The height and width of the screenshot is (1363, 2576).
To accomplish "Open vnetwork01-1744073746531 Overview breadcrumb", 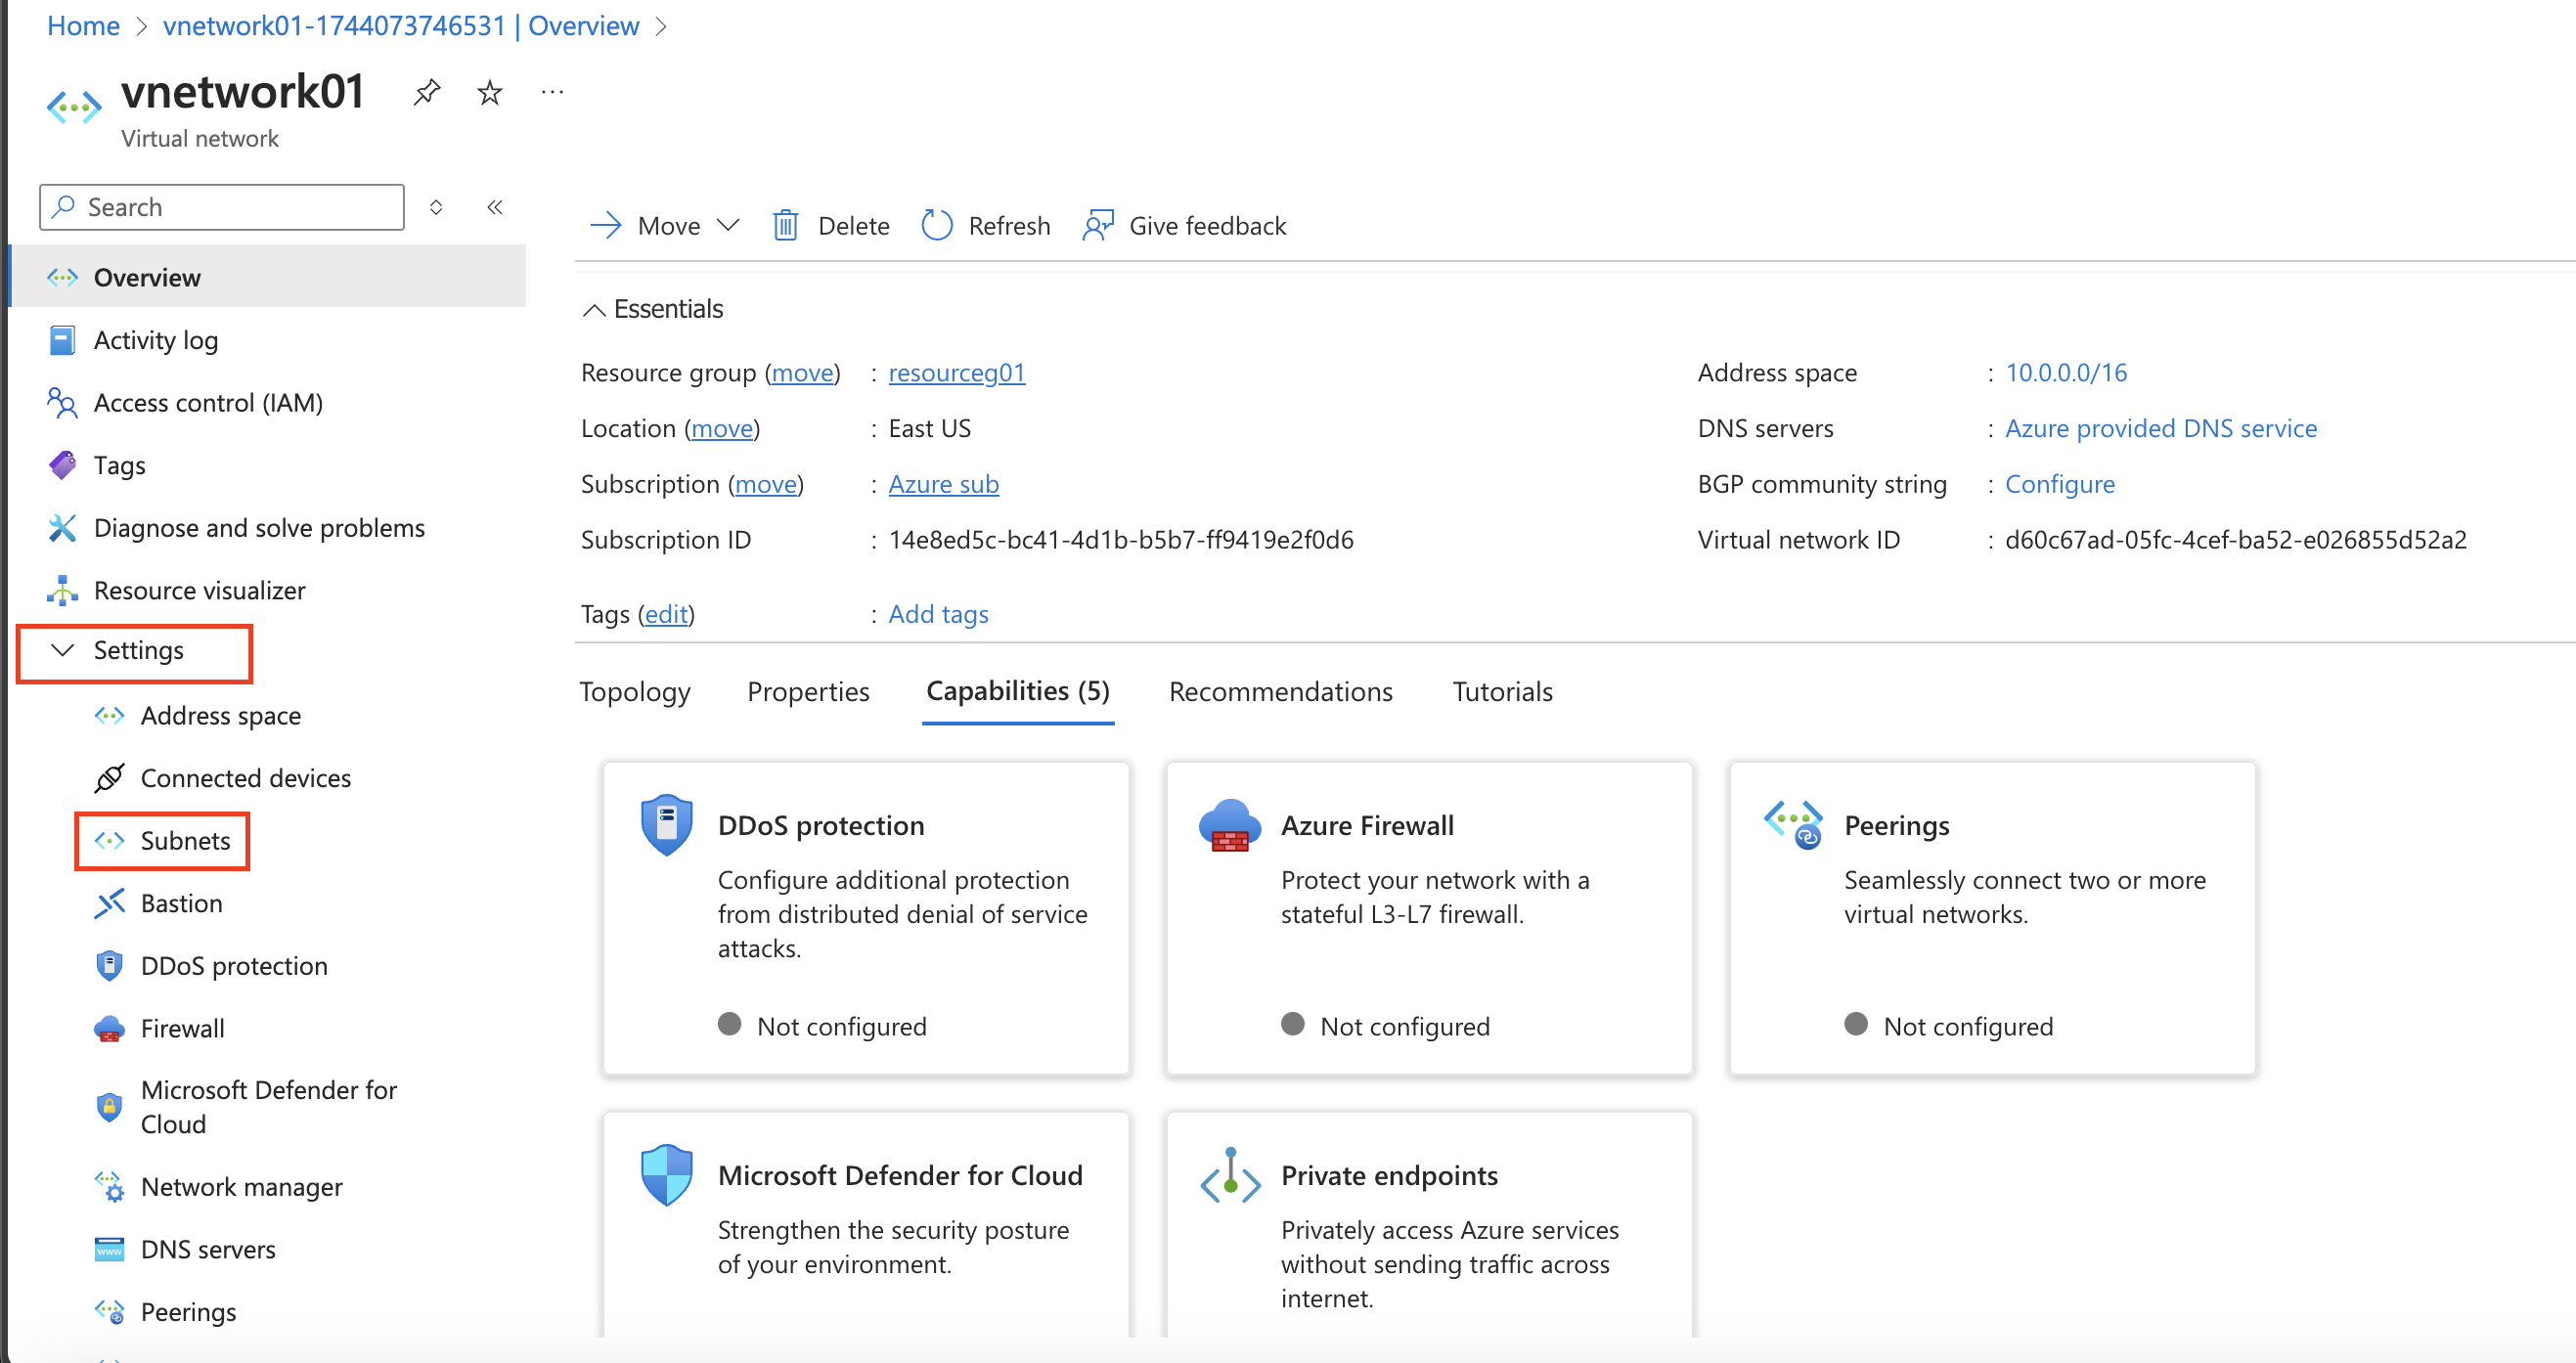I will click(x=400, y=26).
